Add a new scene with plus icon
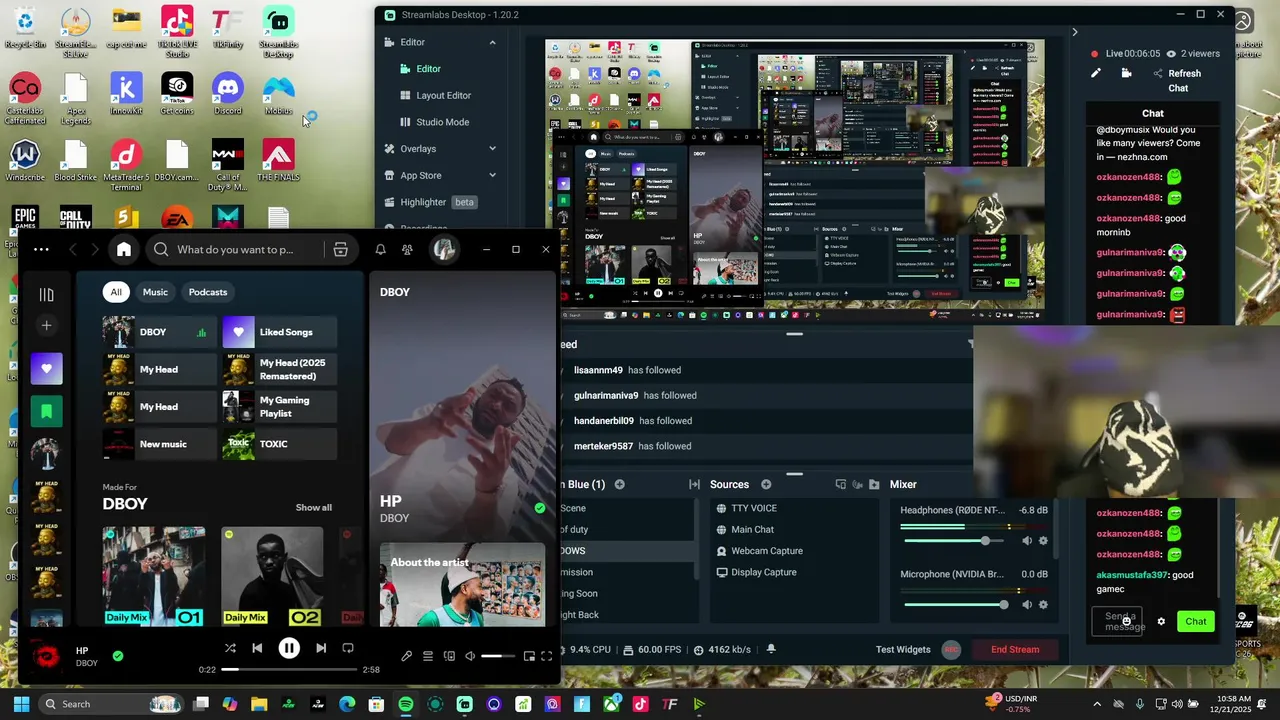 point(619,484)
